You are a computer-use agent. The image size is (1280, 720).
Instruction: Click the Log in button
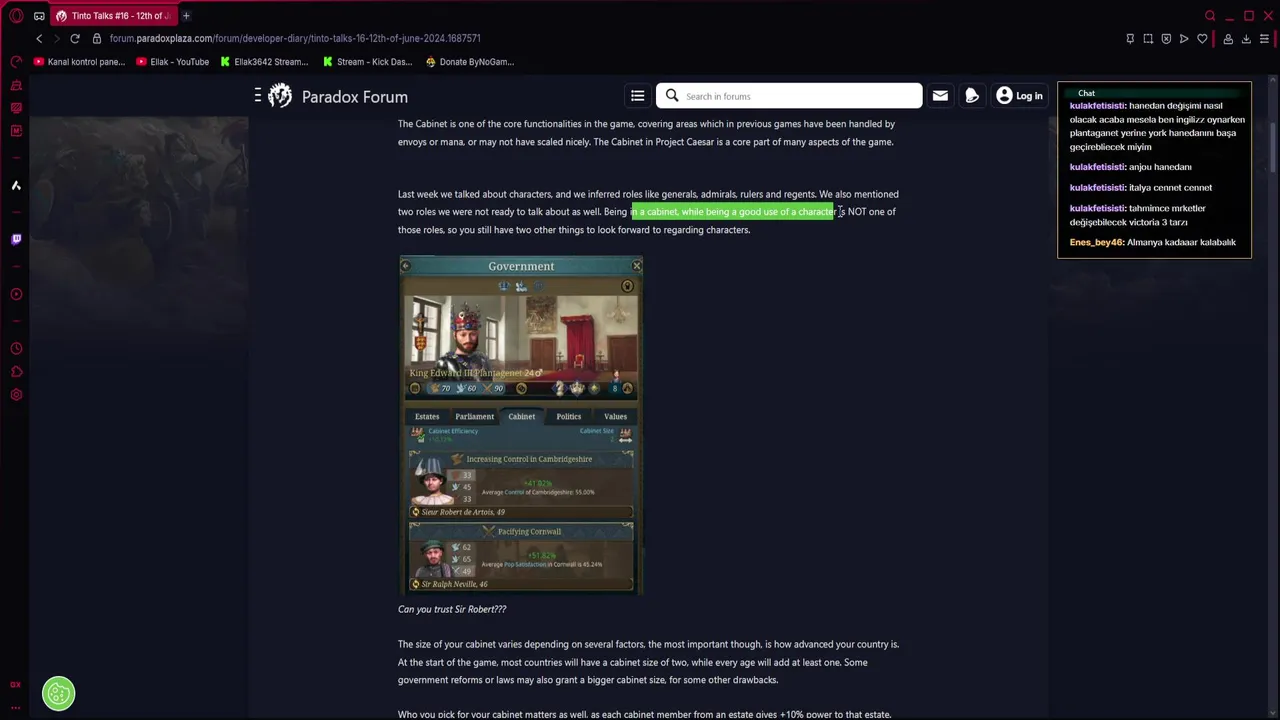pyautogui.click(x=1019, y=96)
